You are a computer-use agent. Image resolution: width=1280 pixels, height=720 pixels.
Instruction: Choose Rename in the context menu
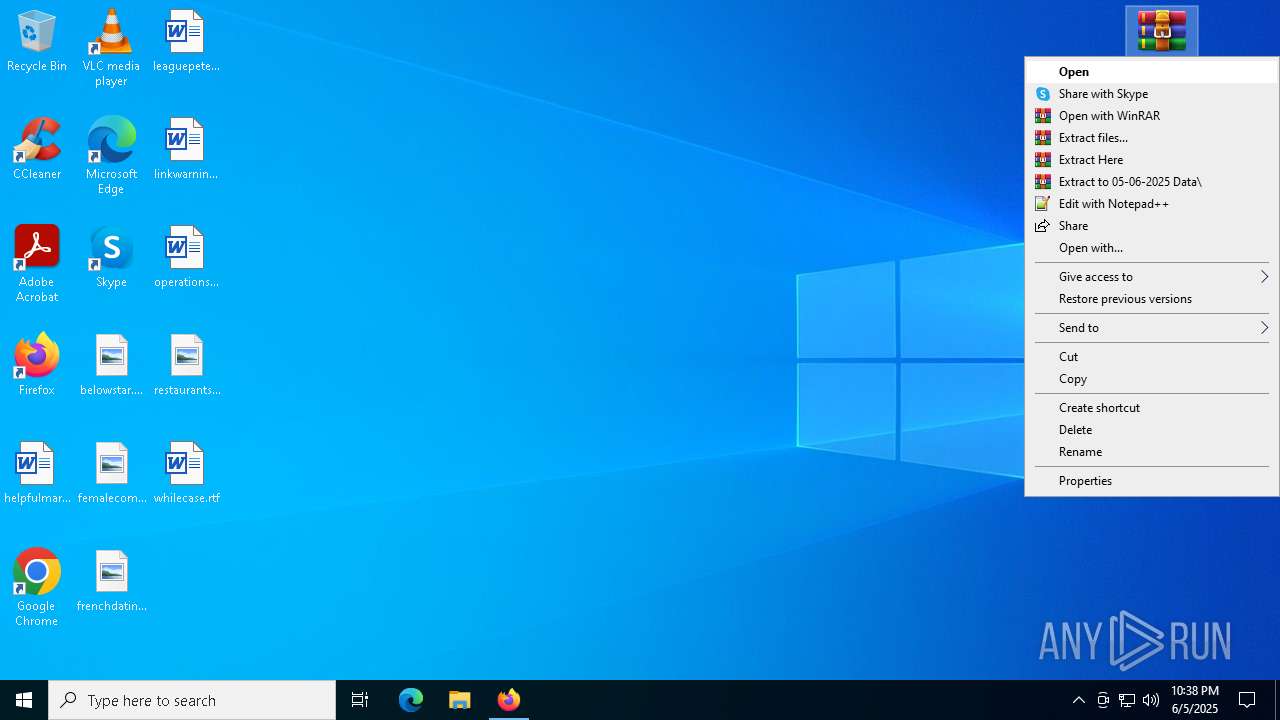click(1152, 452)
